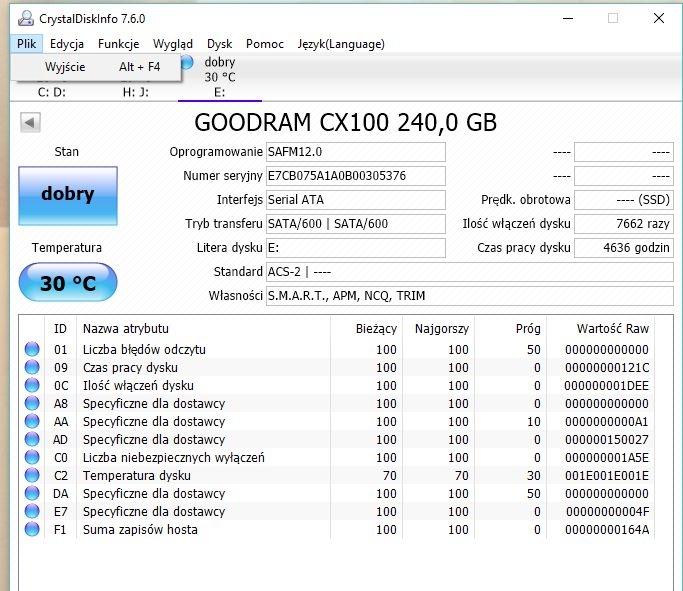683x591 pixels.
Task: Click the Oprogramowanie field SAFM12.0
Action: coord(355,152)
